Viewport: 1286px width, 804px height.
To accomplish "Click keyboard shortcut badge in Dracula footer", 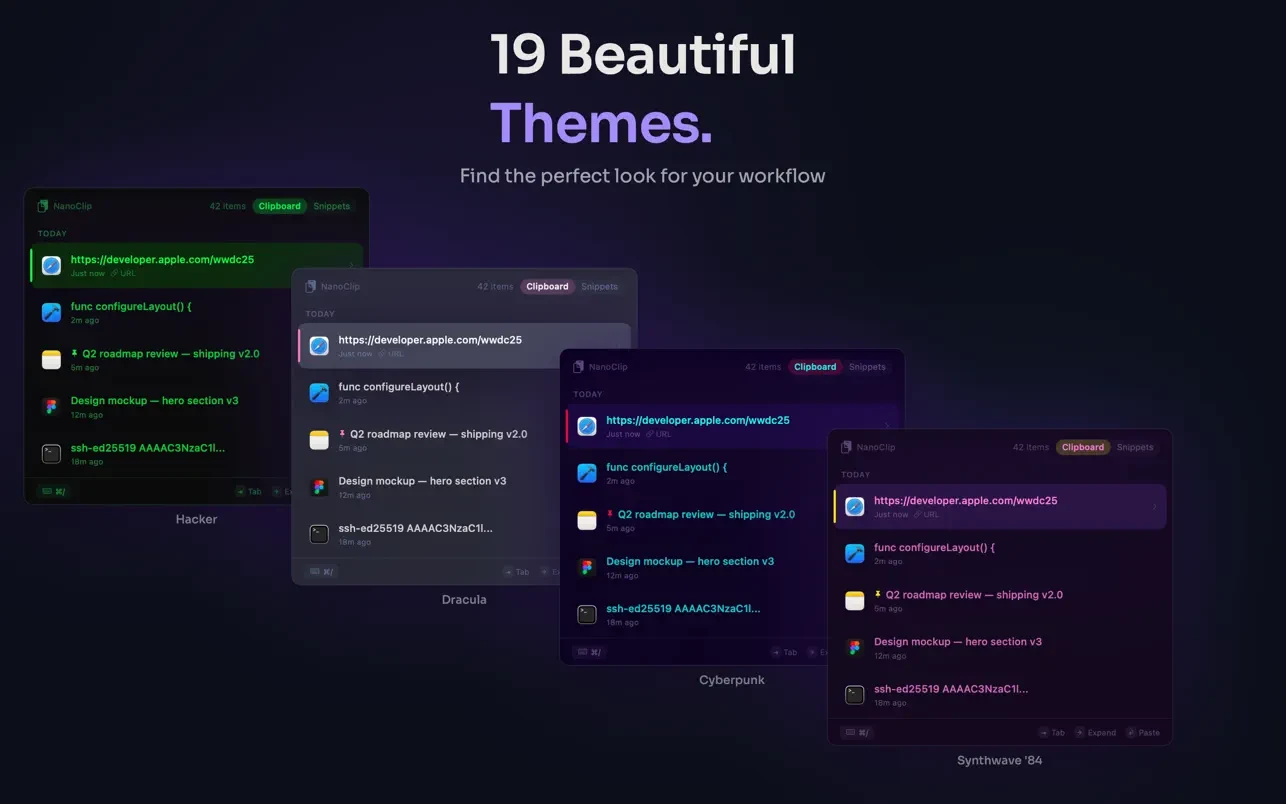I will 322,572.
